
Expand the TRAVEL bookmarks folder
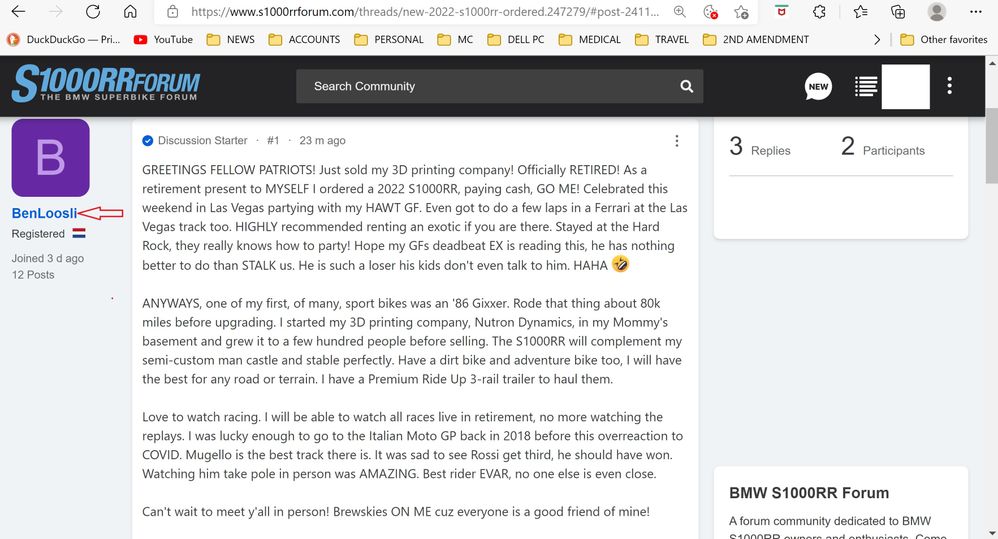pos(662,39)
